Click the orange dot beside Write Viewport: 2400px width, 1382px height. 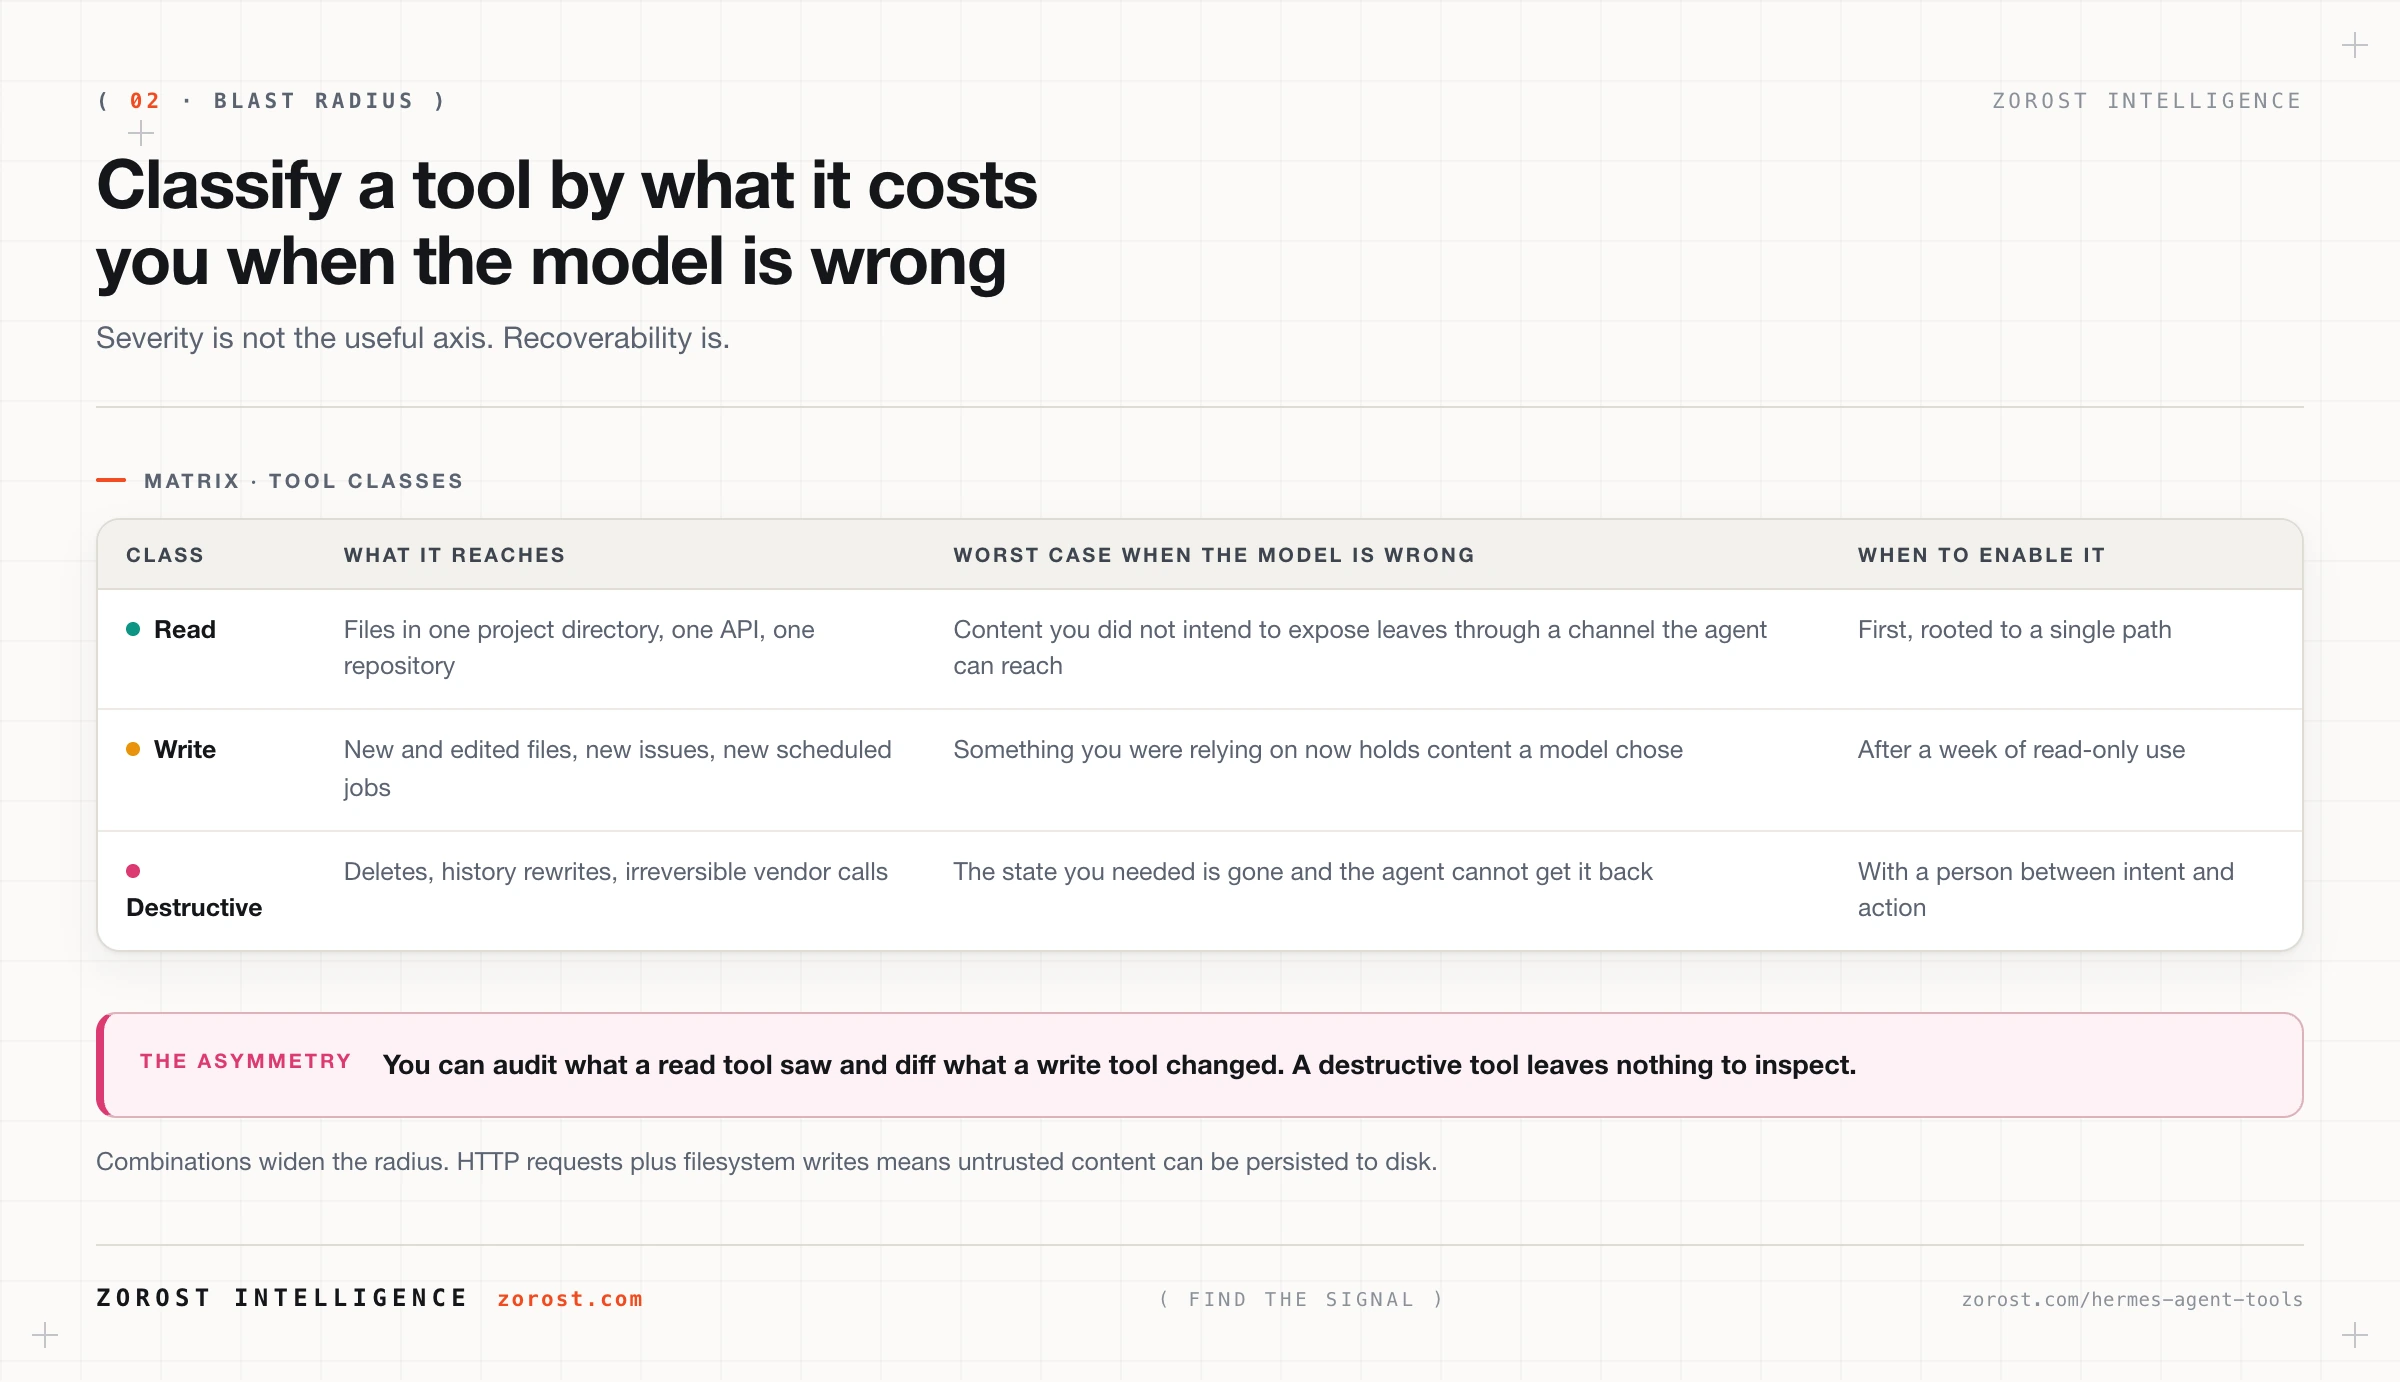(133, 749)
